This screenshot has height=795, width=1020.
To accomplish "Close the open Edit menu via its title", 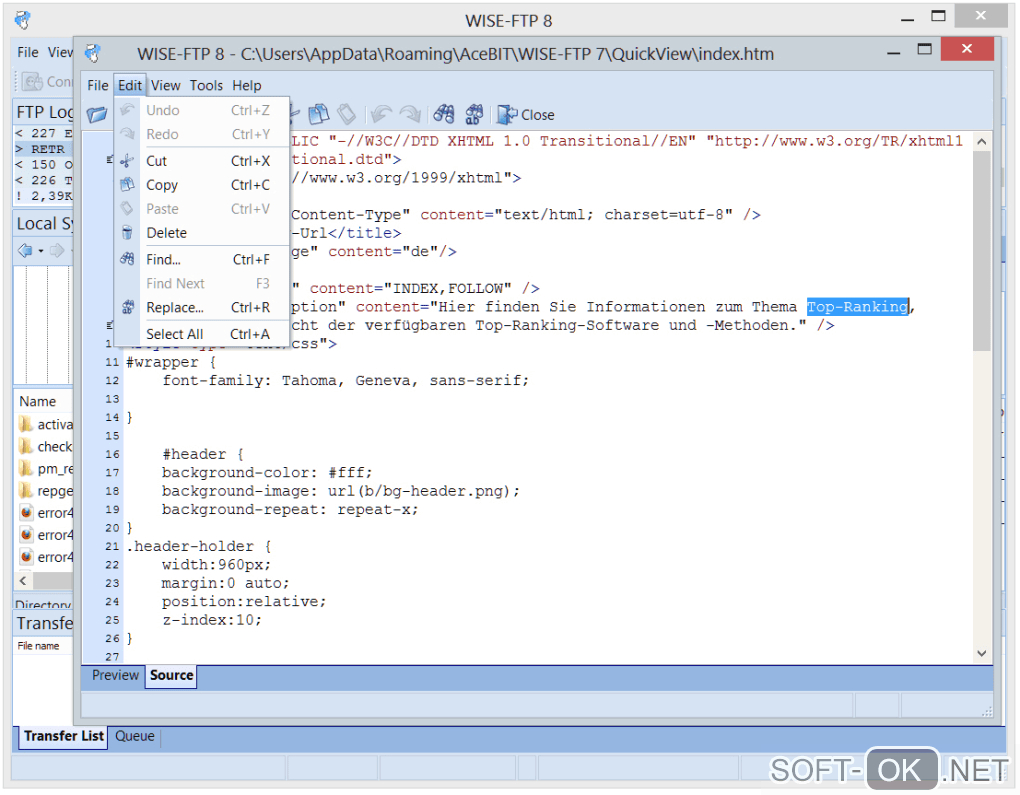I will pos(129,85).
